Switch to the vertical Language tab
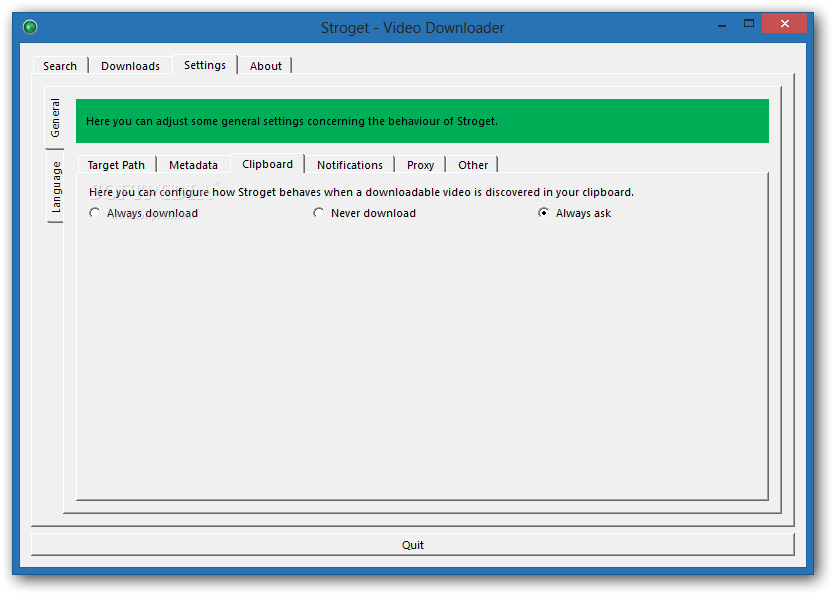Image resolution: width=834 pixels, height=595 pixels. [56, 187]
